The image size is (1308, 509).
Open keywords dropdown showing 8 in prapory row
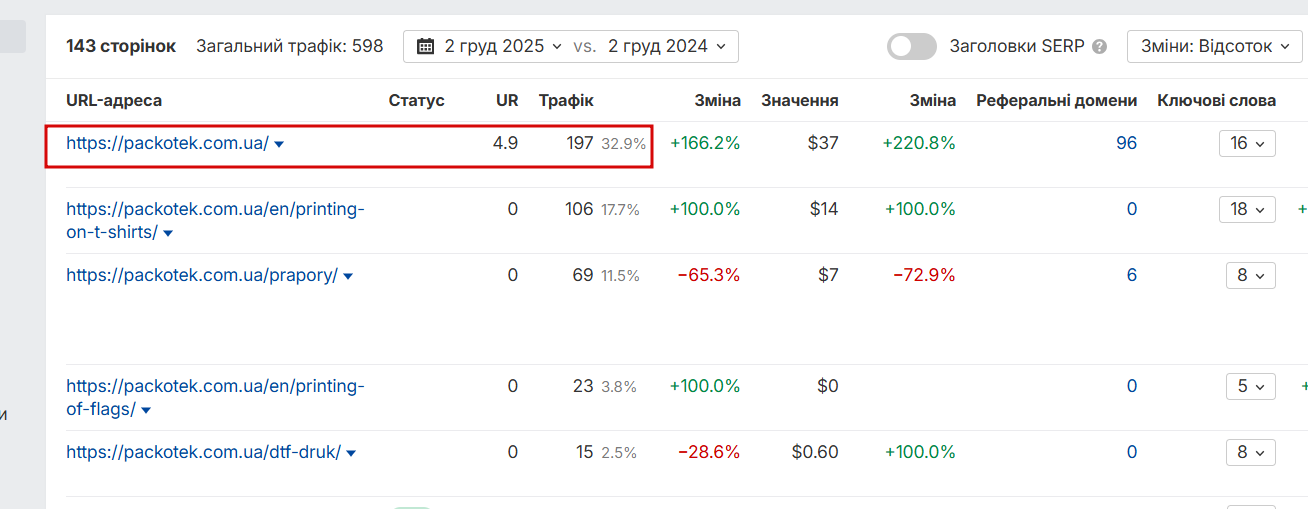(x=1251, y=275)
